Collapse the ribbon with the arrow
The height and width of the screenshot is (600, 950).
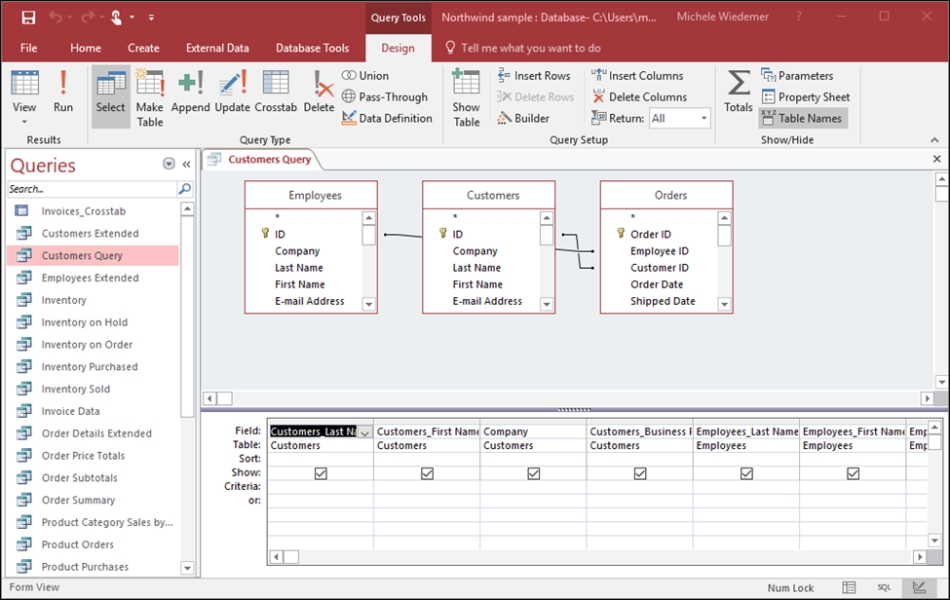935,140
